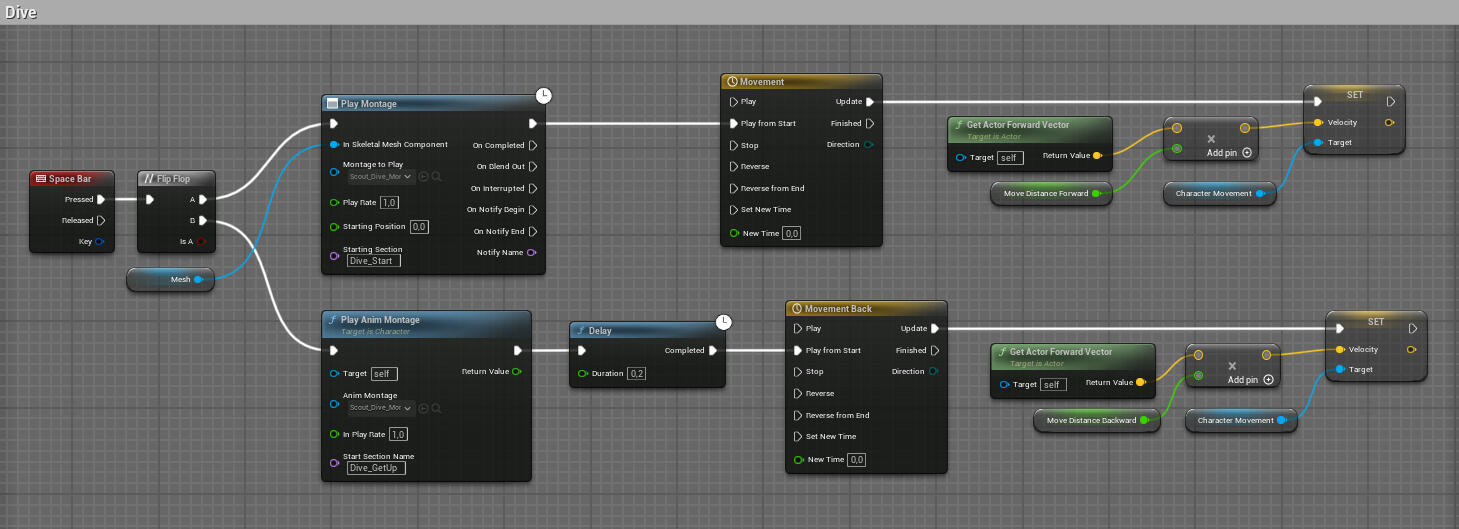
Task: Click the Starting Section Dive_Start text field
Action: point(373,261)
